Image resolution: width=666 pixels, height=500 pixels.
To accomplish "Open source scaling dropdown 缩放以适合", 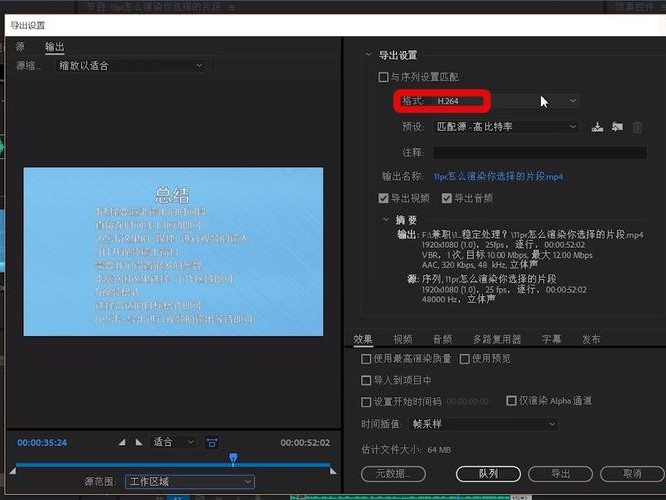I will click(x=131, y=66).
